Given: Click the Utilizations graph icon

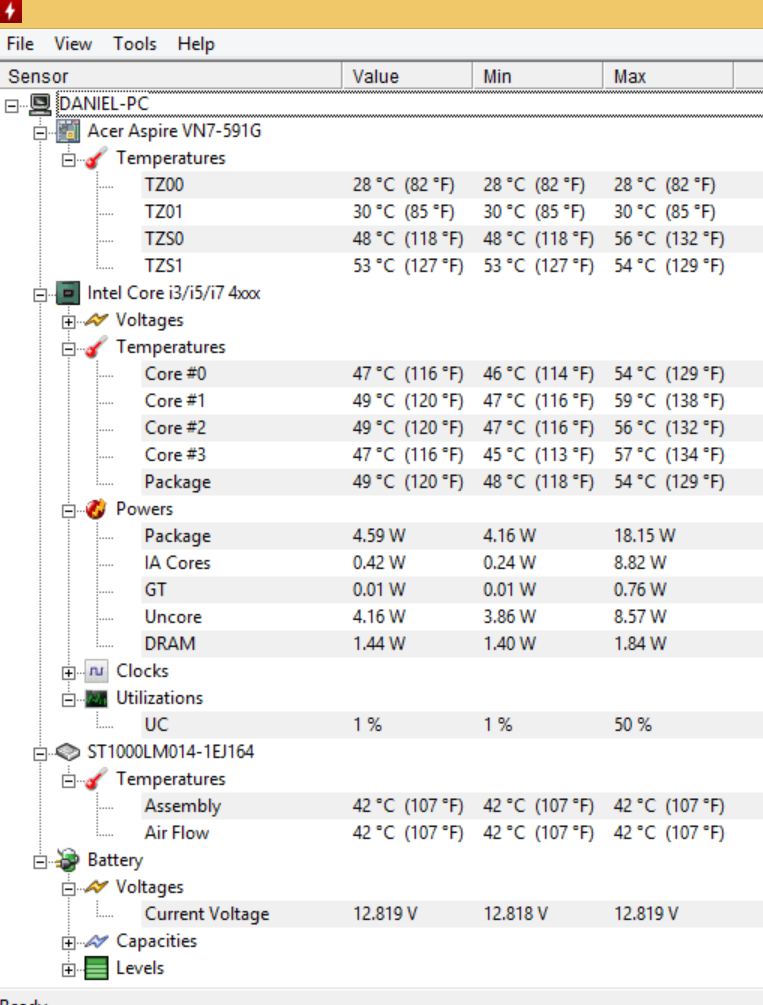Looking at the screenshot, I should (x=97, y=698).
